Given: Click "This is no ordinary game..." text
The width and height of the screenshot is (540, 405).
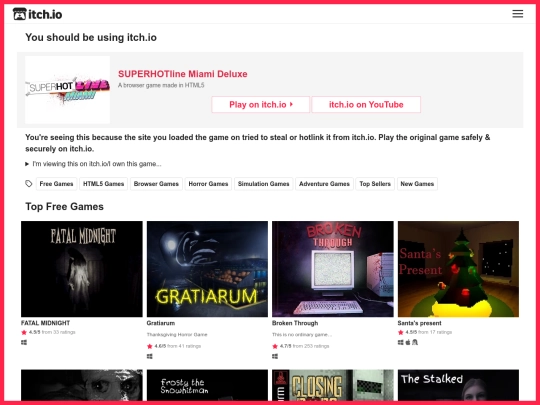Looking at the screenshot, I should 302,334.
